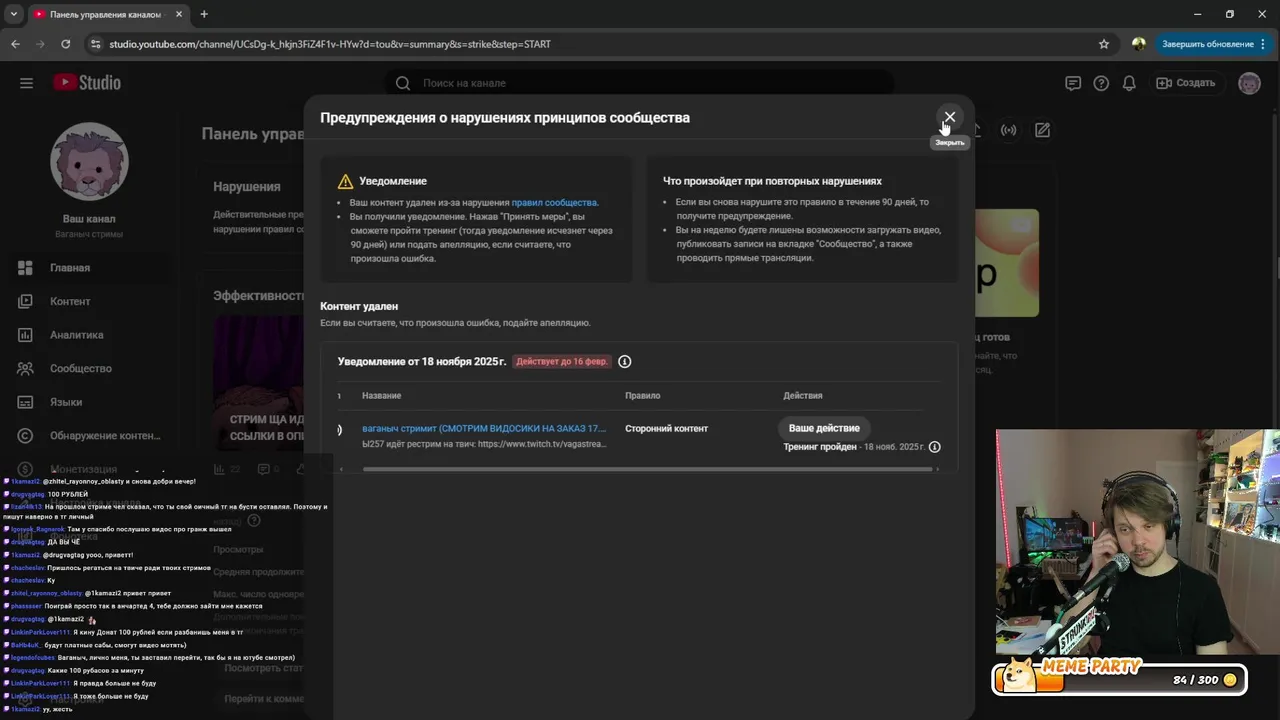Click the site info icon in address bar

click(x=95, y=44)
